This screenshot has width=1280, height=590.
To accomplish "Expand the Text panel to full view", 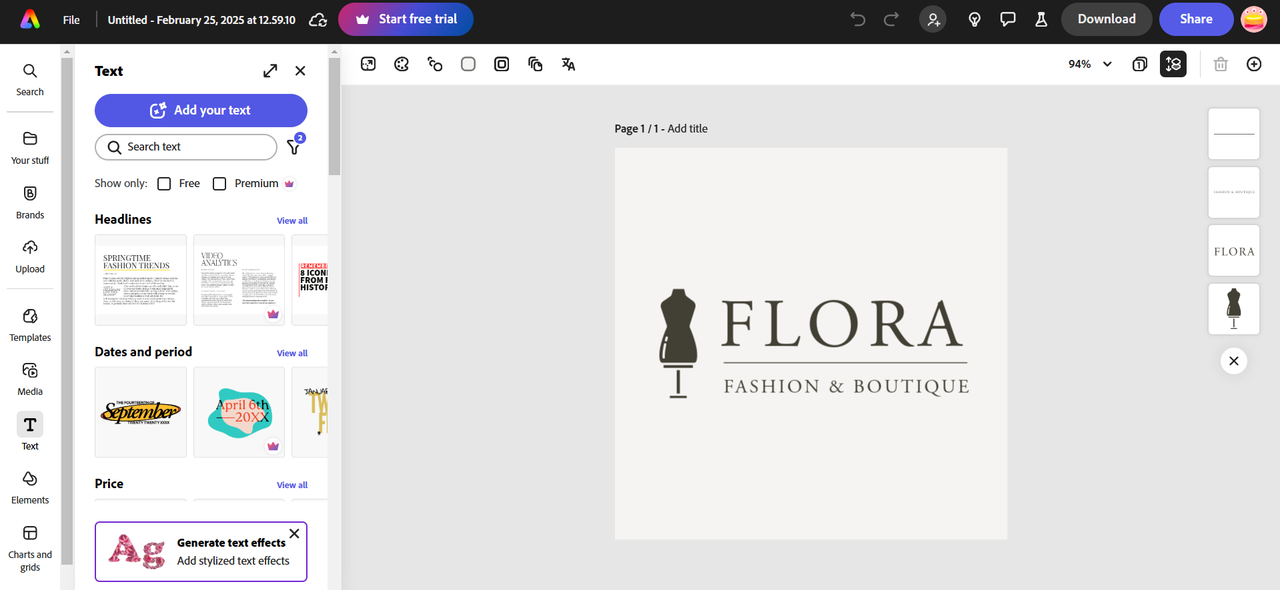I will pos(270,71).
